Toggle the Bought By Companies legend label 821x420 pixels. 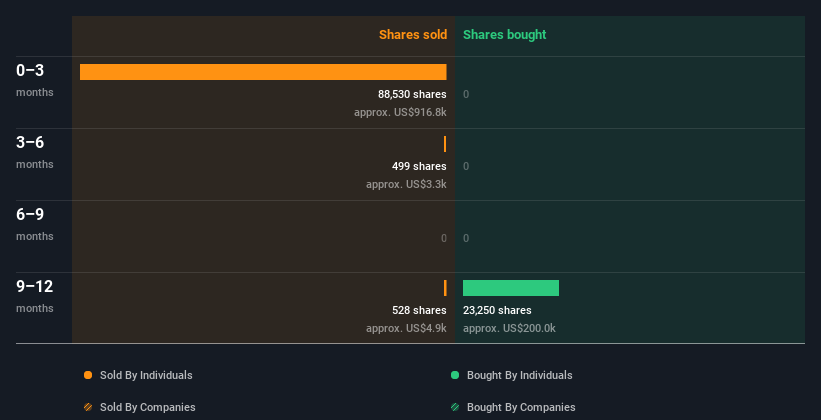[x=521, y=407]
